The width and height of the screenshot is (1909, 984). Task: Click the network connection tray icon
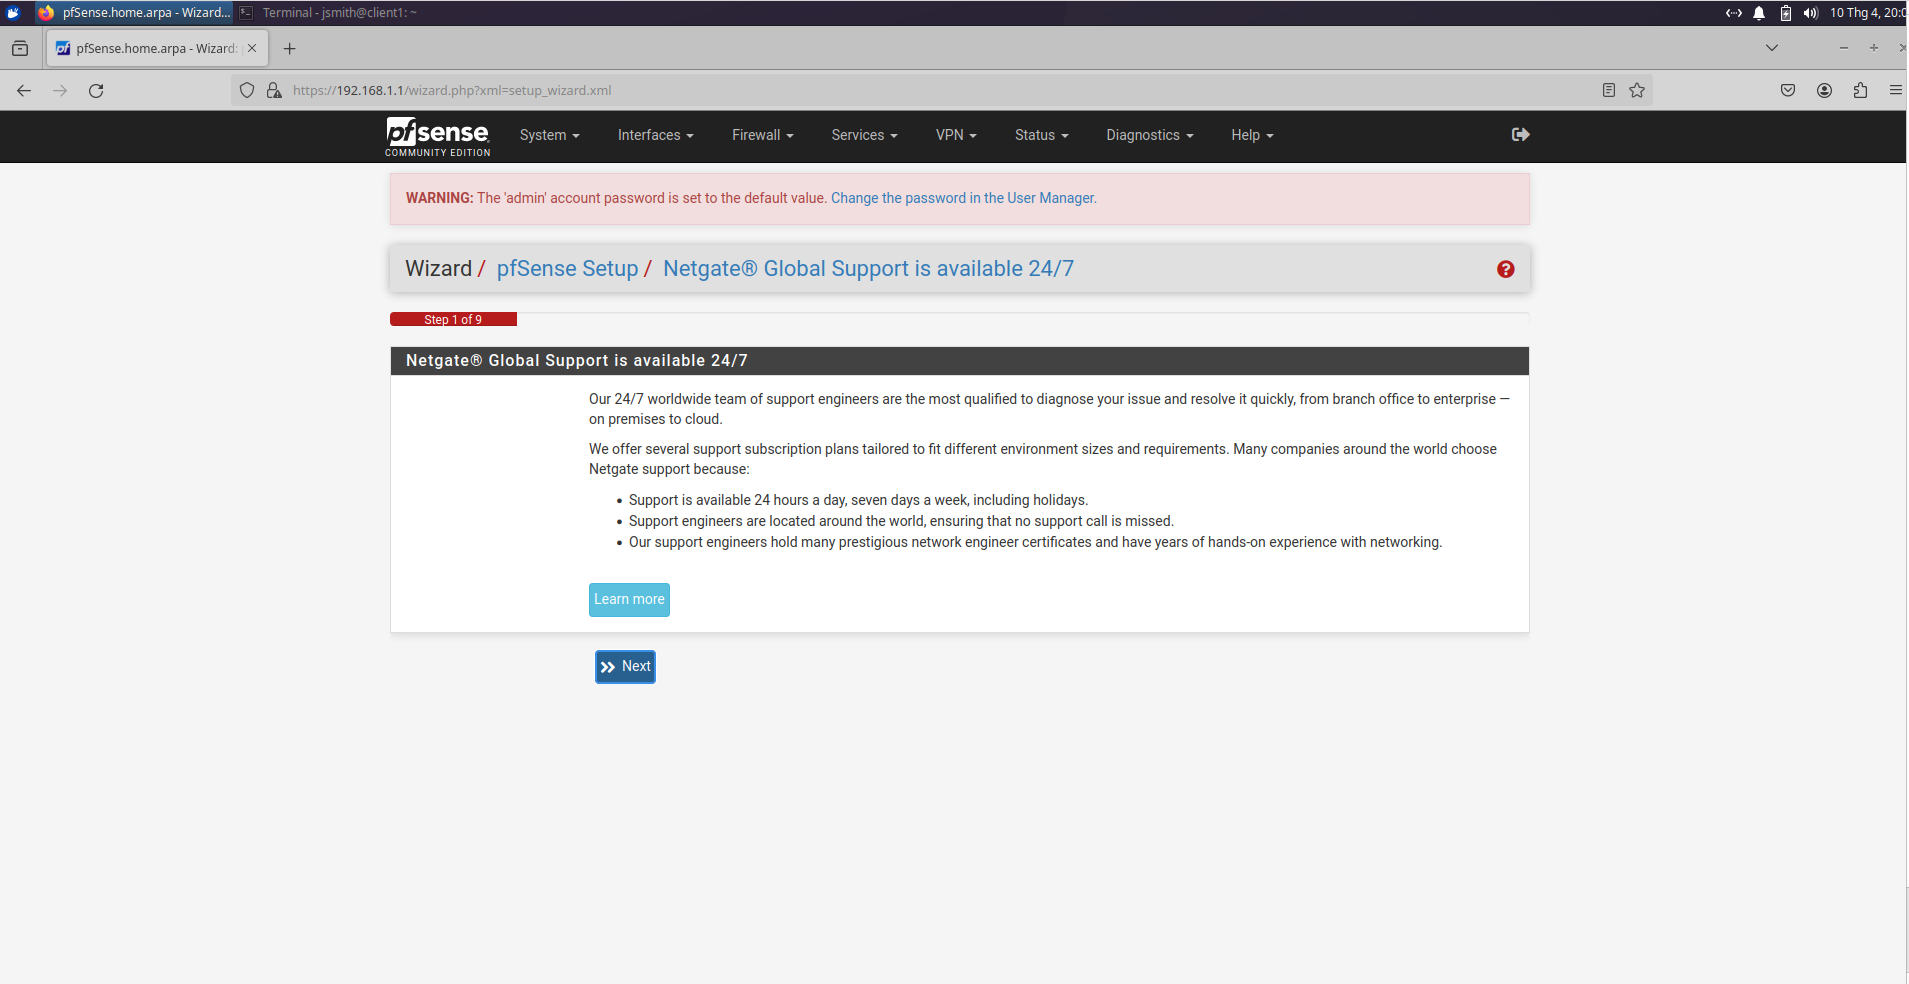point(1733,13)
